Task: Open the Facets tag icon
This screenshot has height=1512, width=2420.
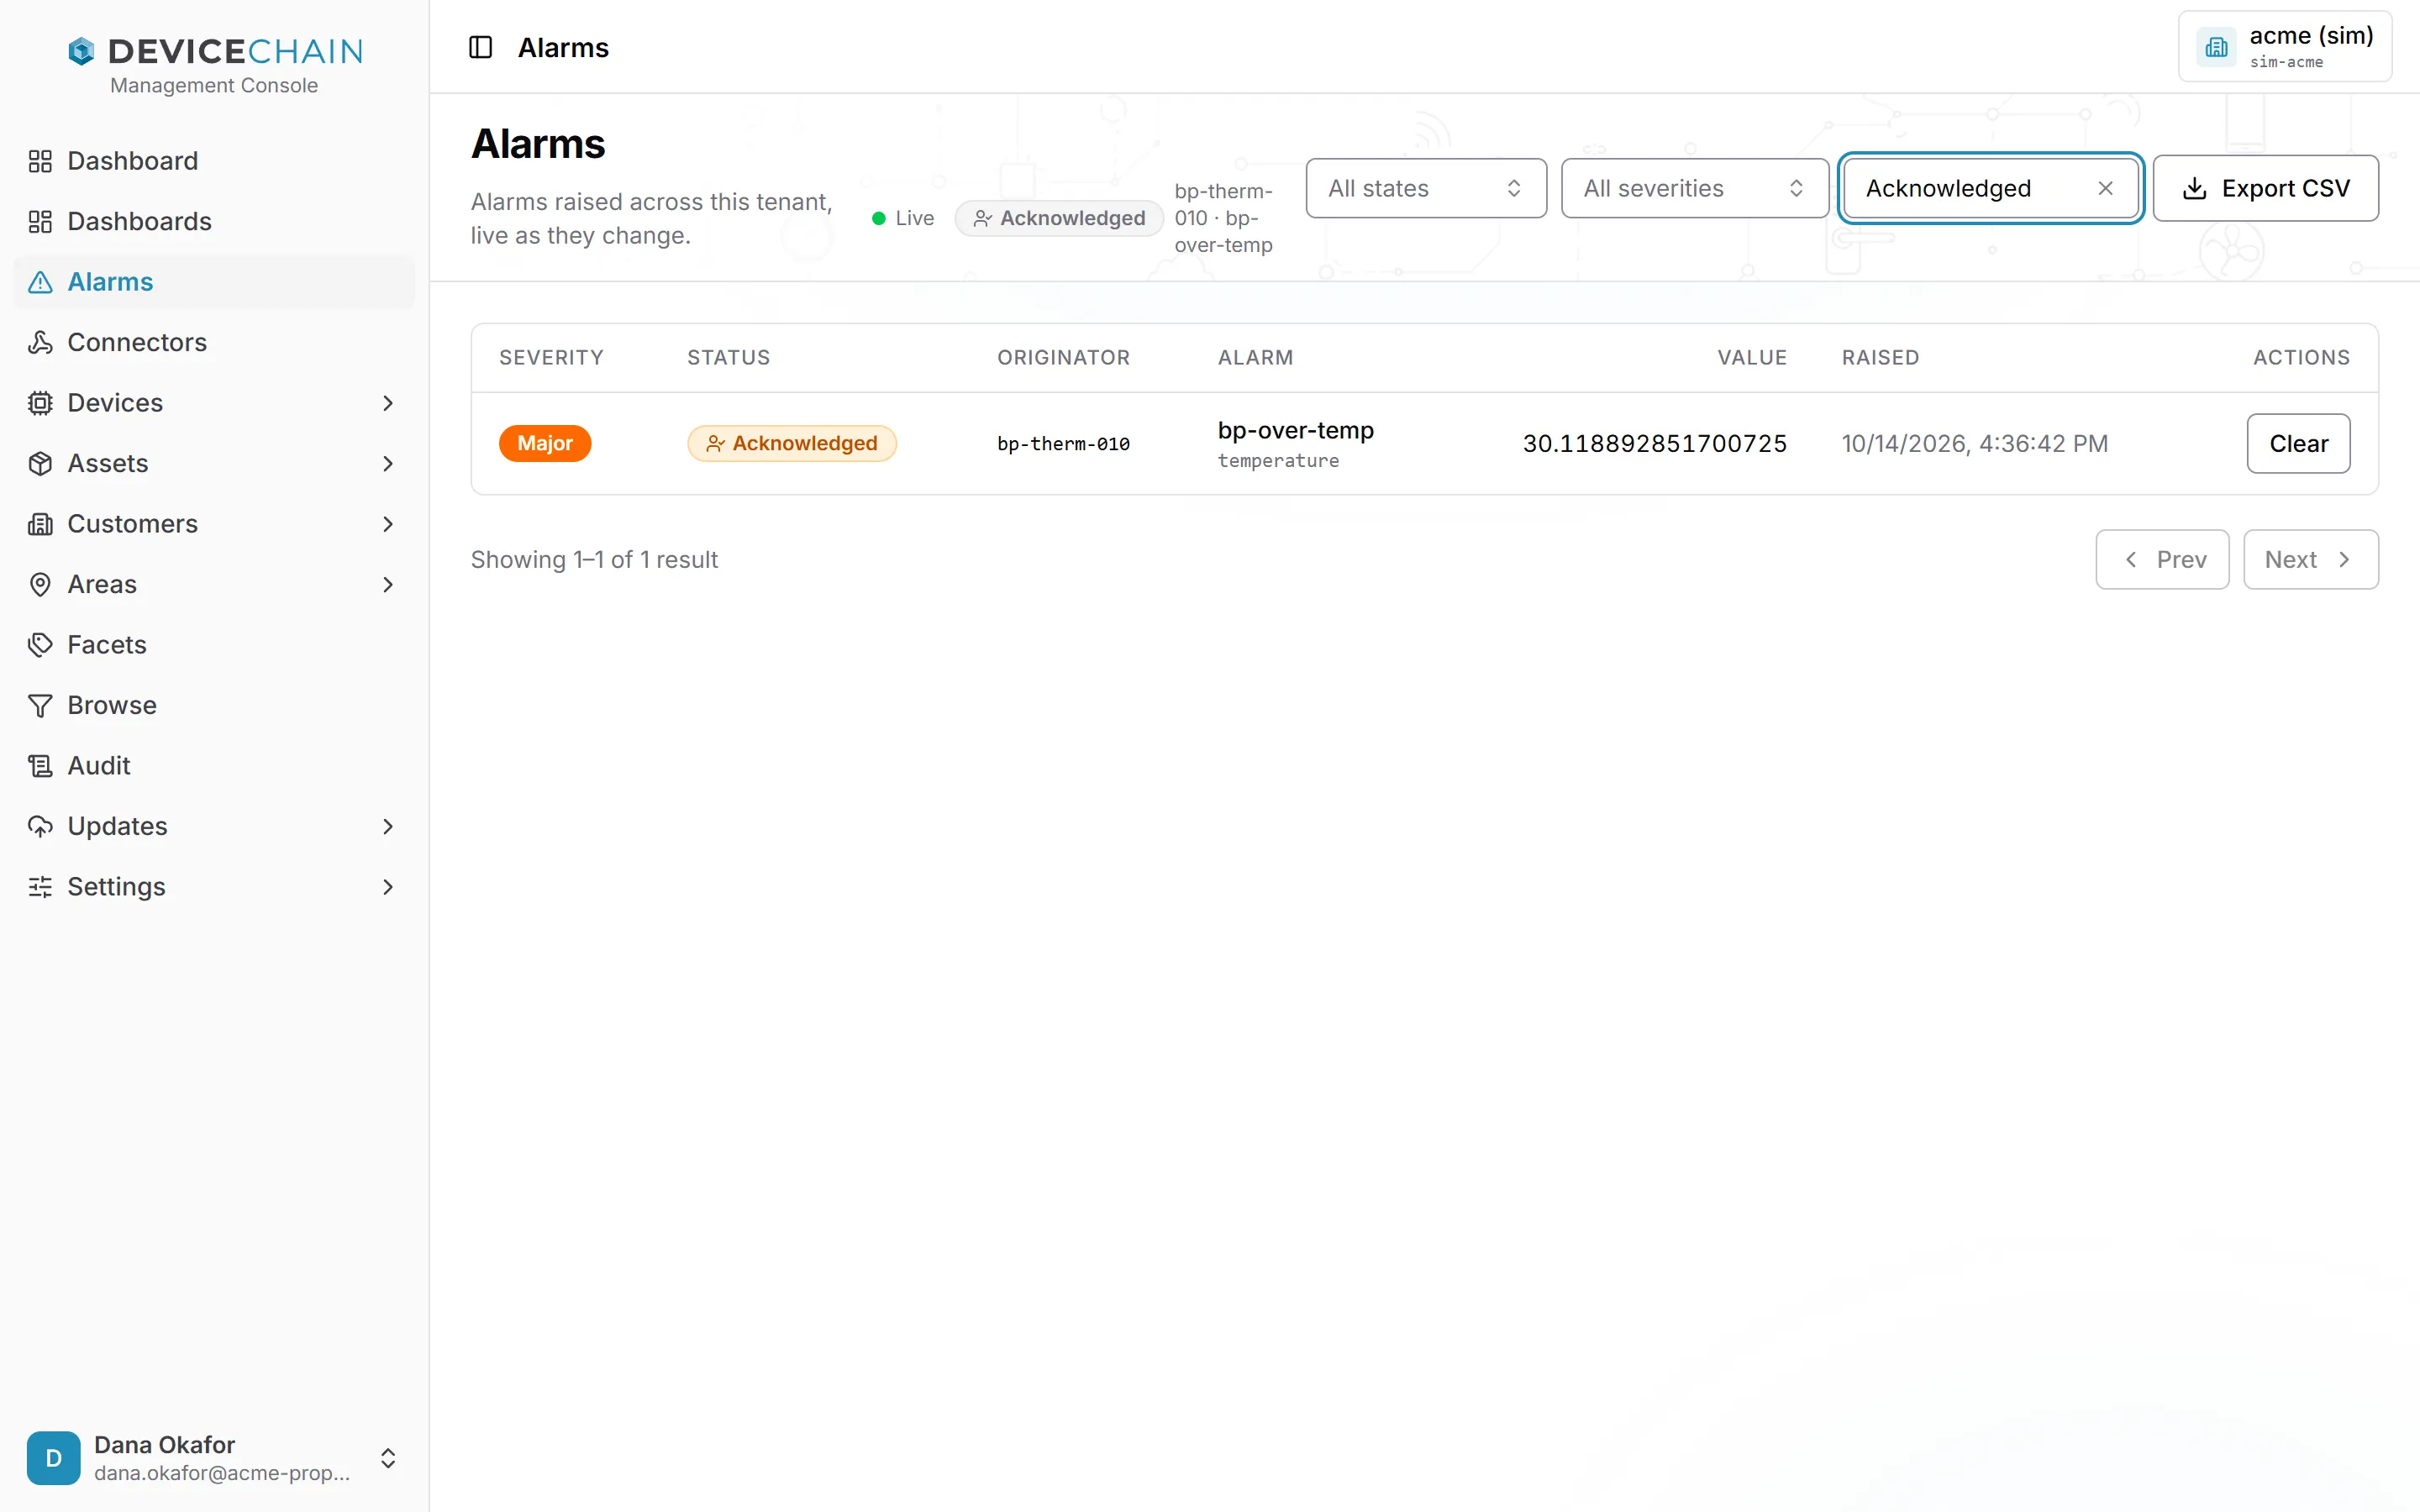Action: [x=40, y=645]
